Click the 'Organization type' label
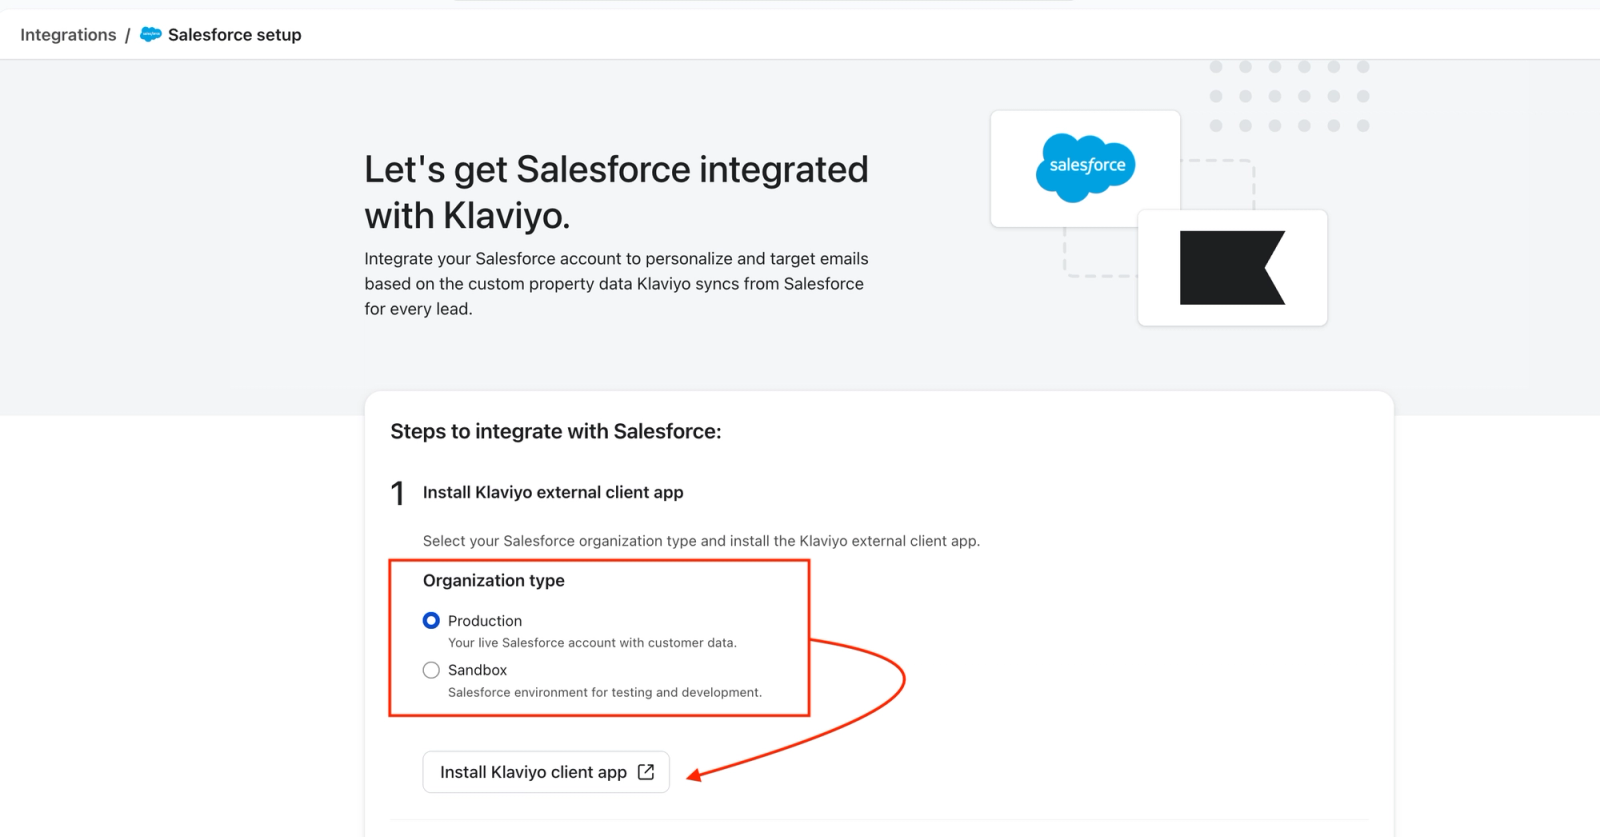Viewport: 1600px width, 837px height. [x=494, y=580]
